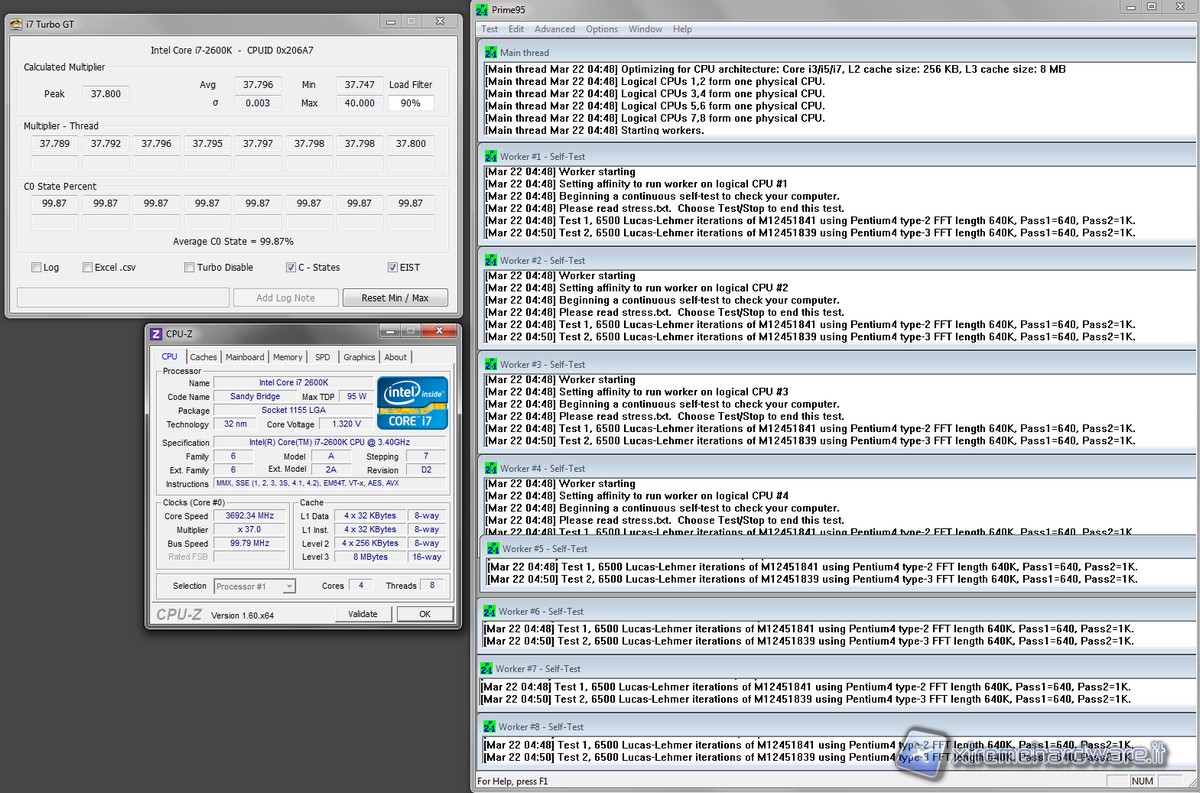Click the Validate button in CPU-Z
1200x793 pixels.
[x=362, y=614]
